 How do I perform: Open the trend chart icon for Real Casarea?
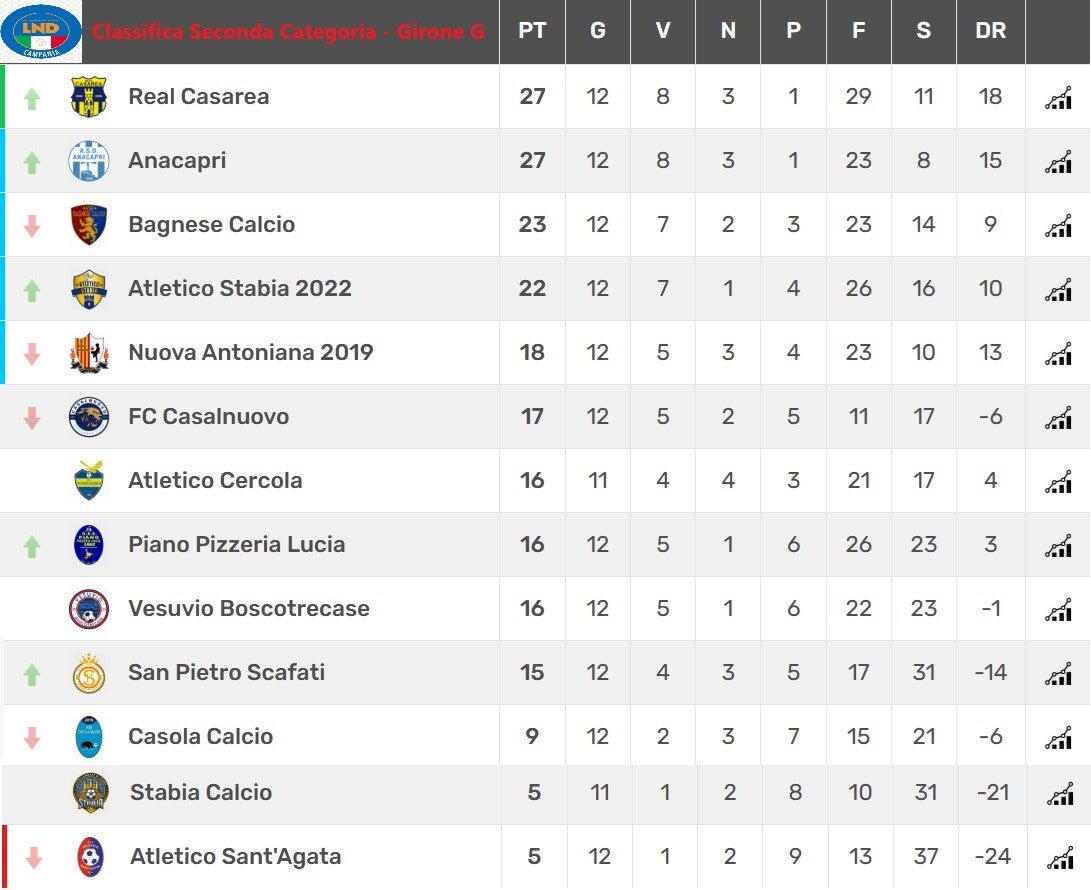pos(1058,97)
